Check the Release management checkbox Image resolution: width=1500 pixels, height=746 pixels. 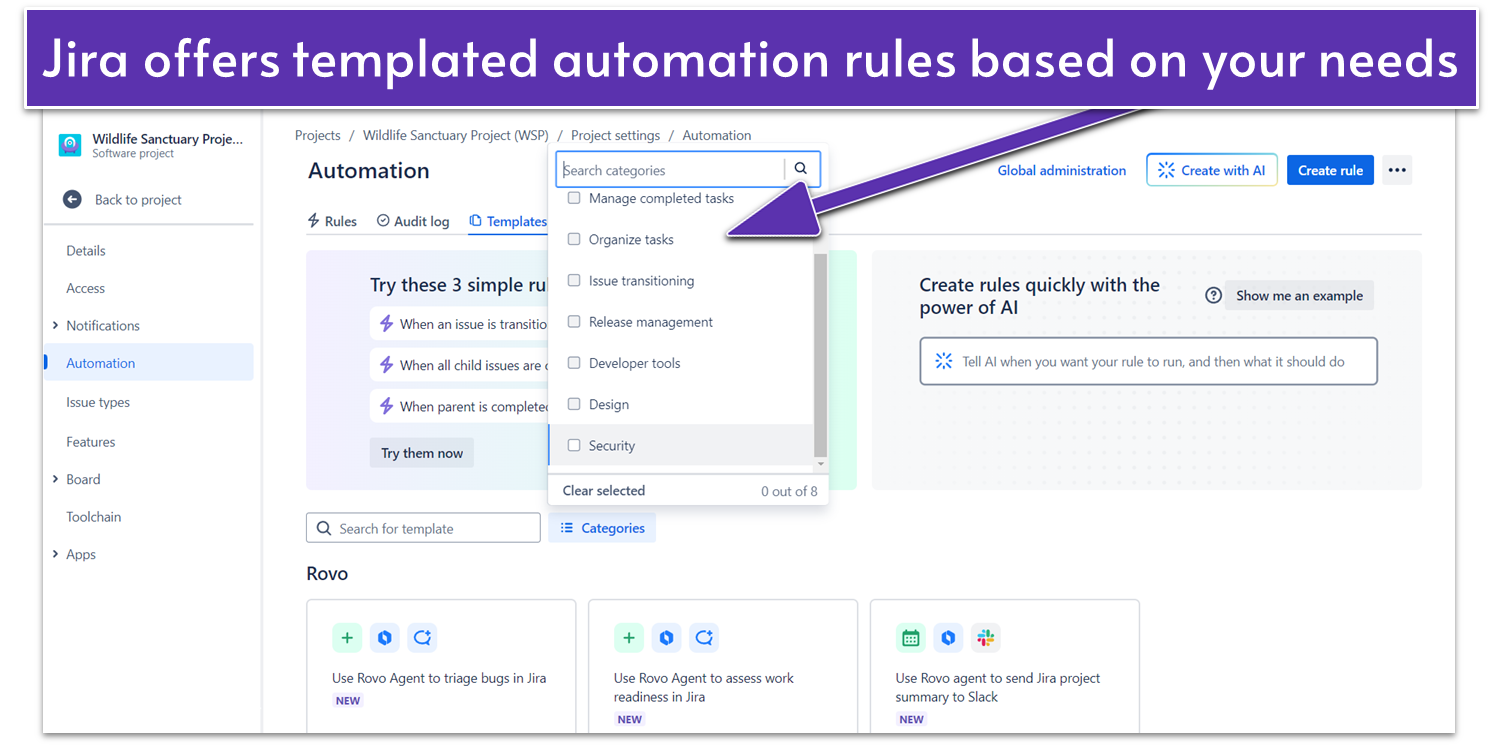[x=574, y=322]
